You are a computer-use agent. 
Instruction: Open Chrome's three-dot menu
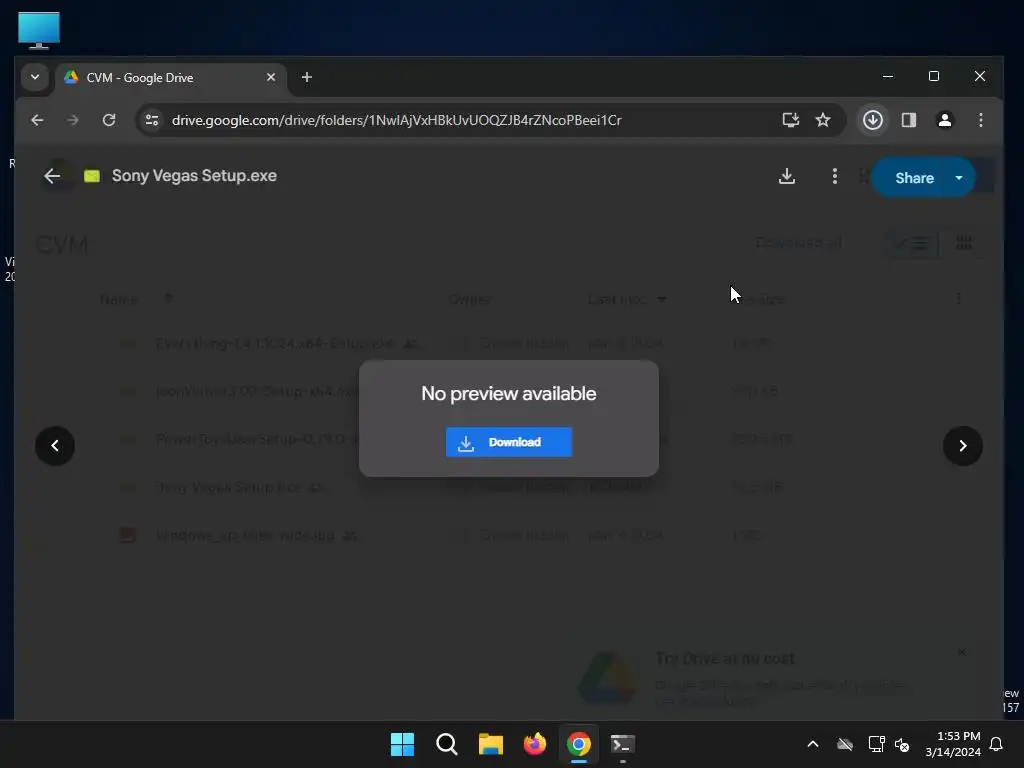point(980,120)
